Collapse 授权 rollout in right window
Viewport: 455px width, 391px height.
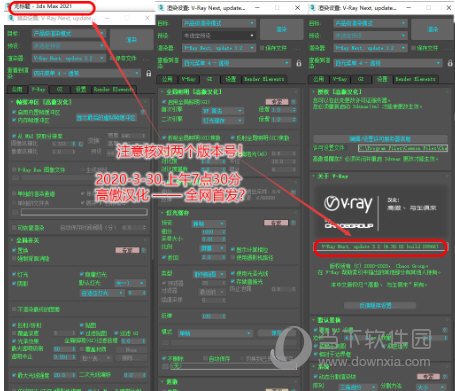pyautogui.click(x=313, y=92)
